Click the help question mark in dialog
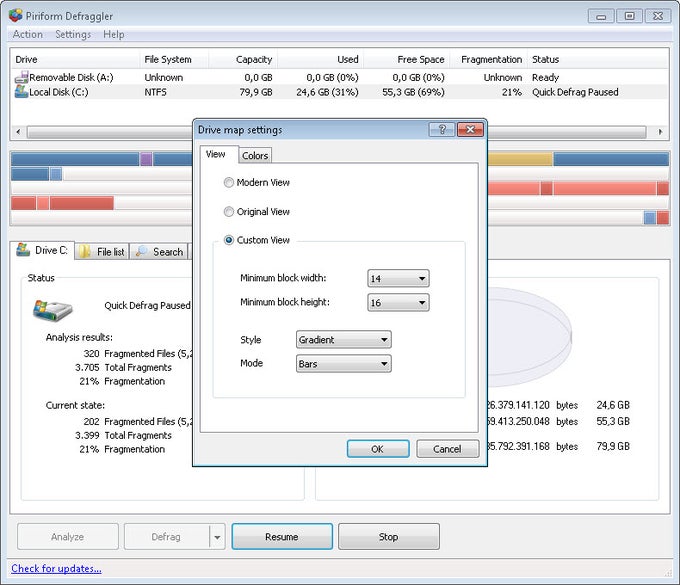The width and height of the screenshot is (680, 585). tap(441, 129)
